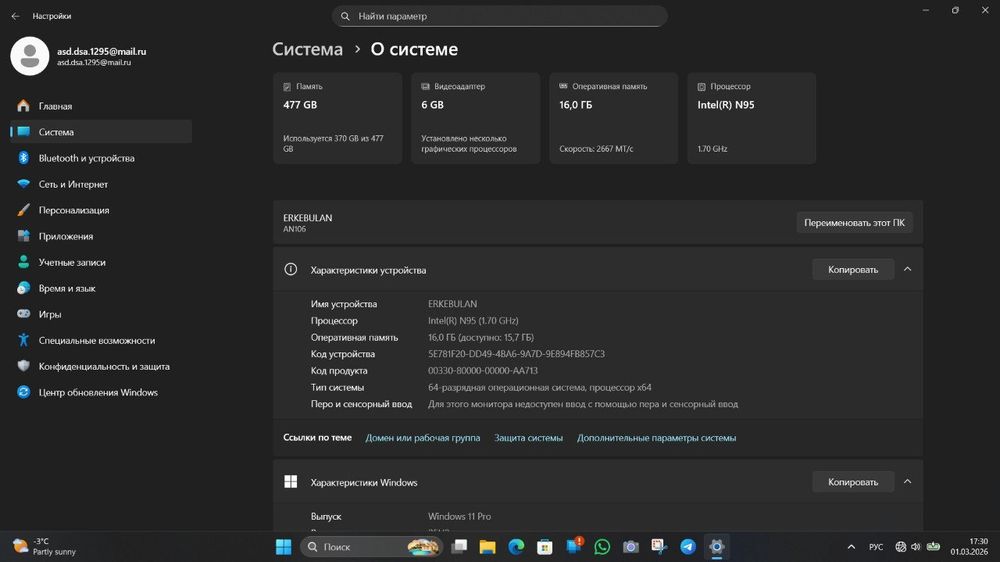Click the Специальные возможности accessibility icon
This screenshot has height=562, width=1000.
[x=24, y=340]
